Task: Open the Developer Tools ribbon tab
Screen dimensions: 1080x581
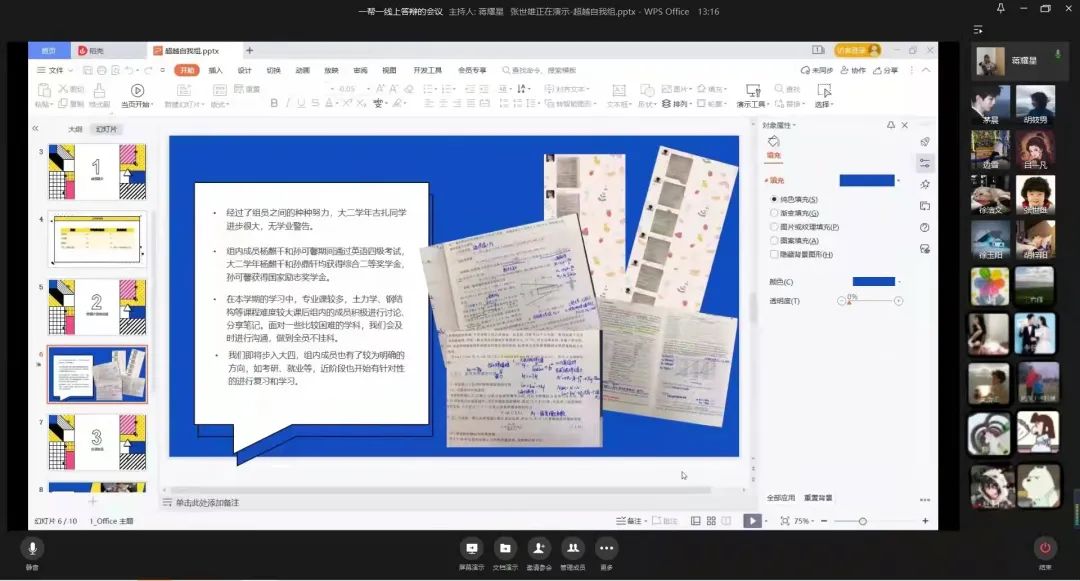Action: 427,70
